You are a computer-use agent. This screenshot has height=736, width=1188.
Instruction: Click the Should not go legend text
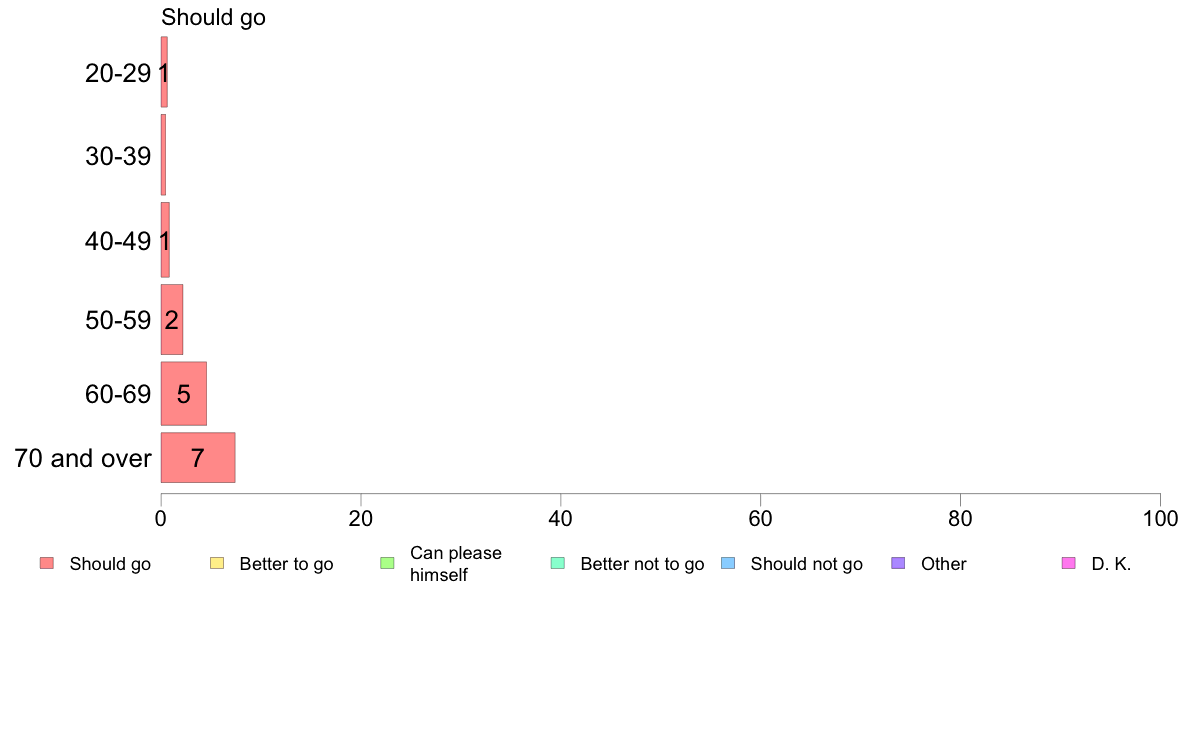coord(807,564)
